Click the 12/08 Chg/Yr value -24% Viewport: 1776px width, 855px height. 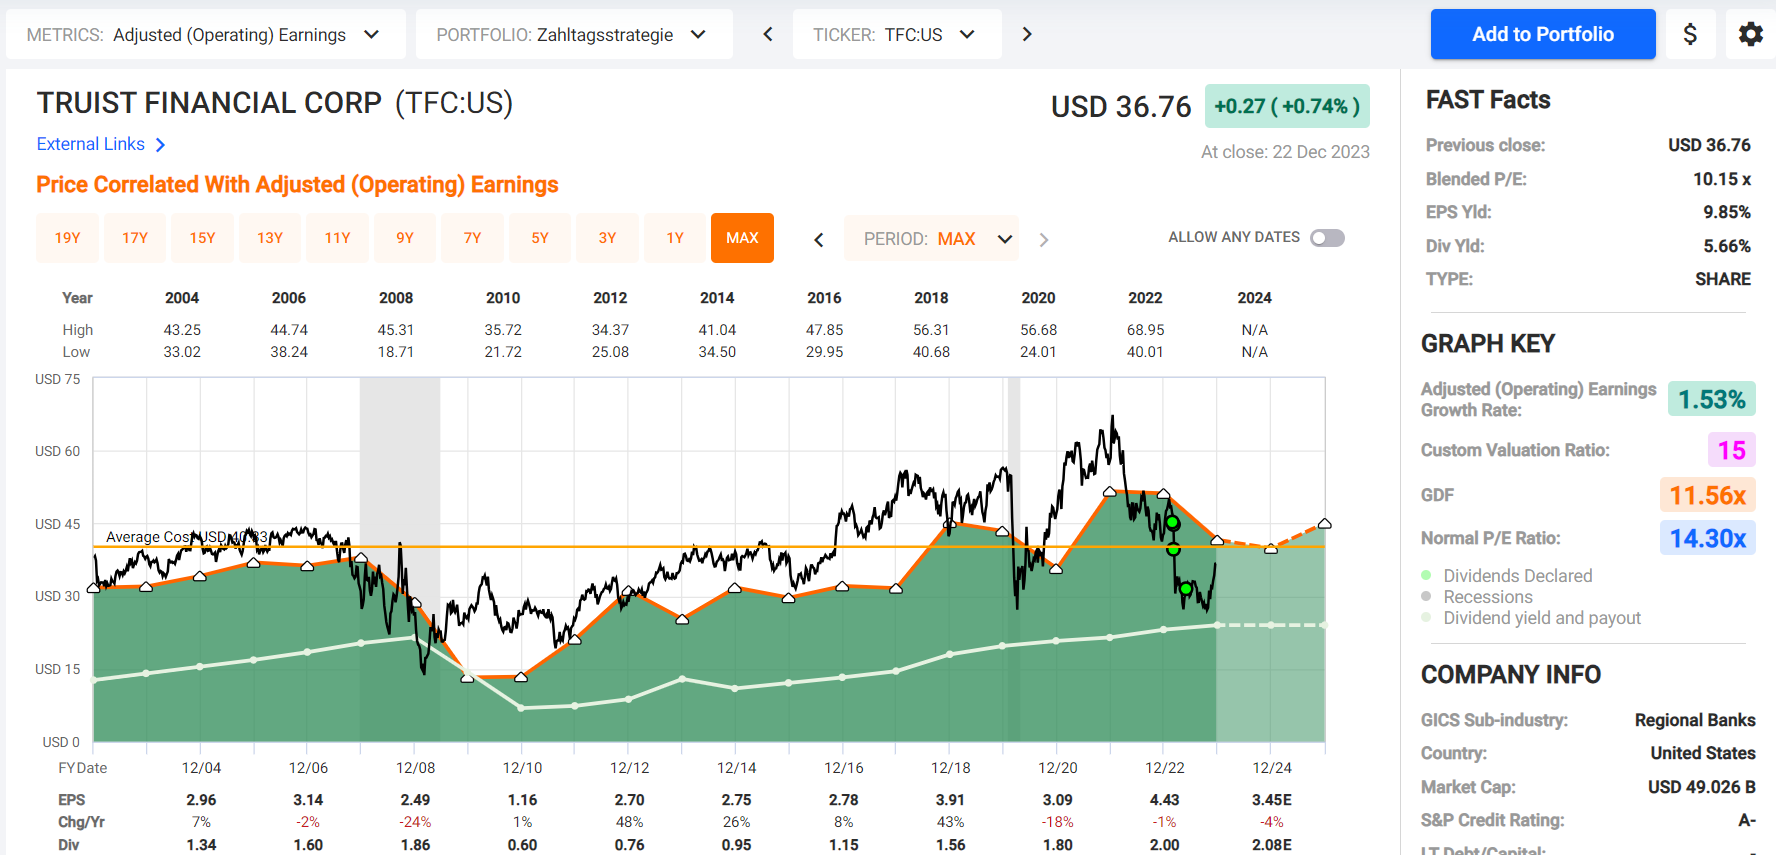tap(415, 822)
